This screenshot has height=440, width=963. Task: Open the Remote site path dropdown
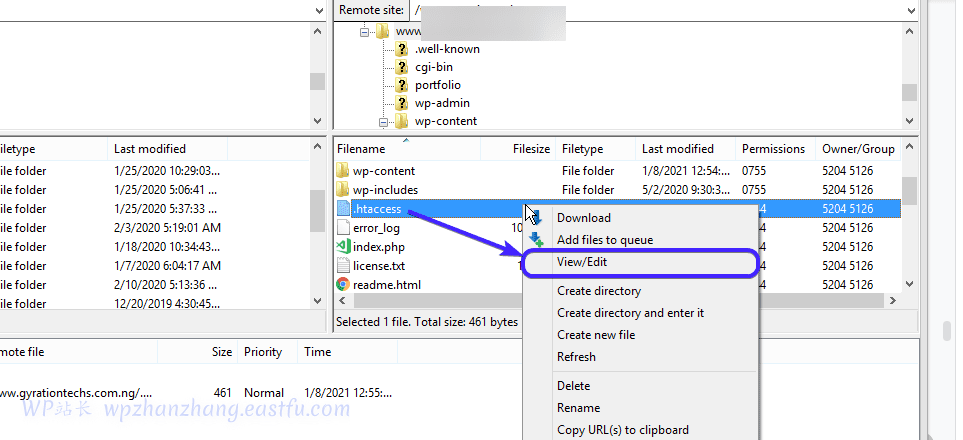click(x=910, y=10)
